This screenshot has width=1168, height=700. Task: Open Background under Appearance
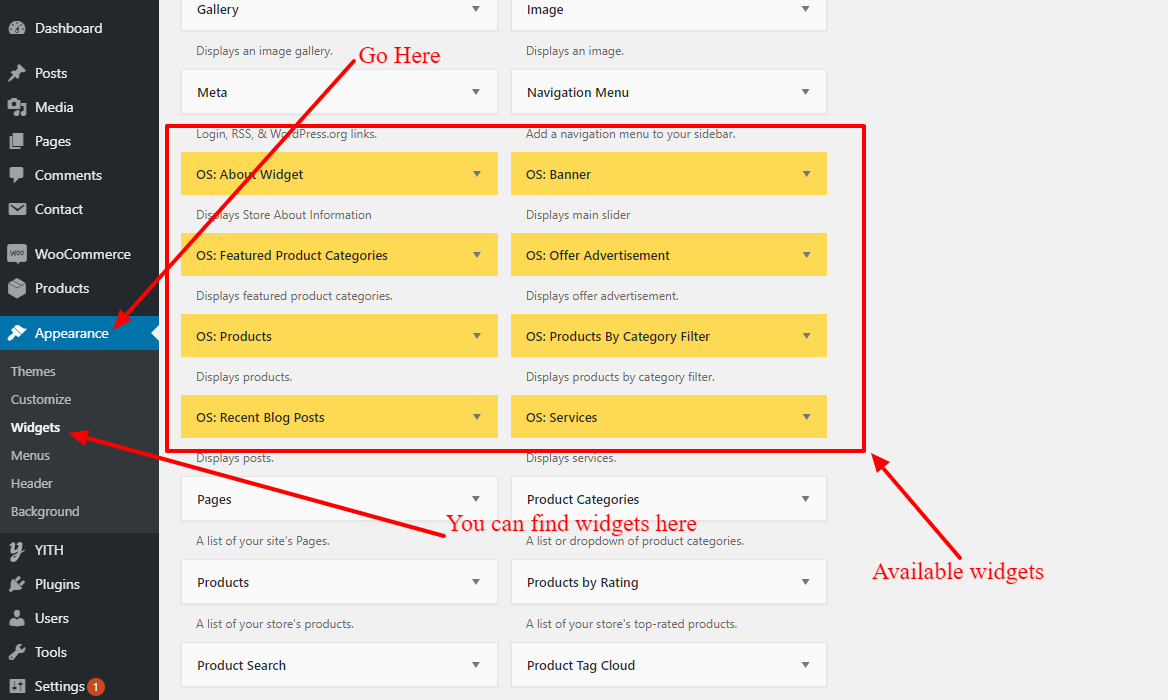tap(45, 512)
